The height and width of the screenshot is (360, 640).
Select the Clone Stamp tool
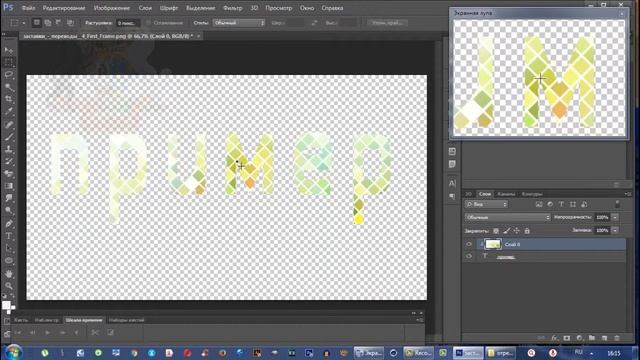[x=9, y=149]
